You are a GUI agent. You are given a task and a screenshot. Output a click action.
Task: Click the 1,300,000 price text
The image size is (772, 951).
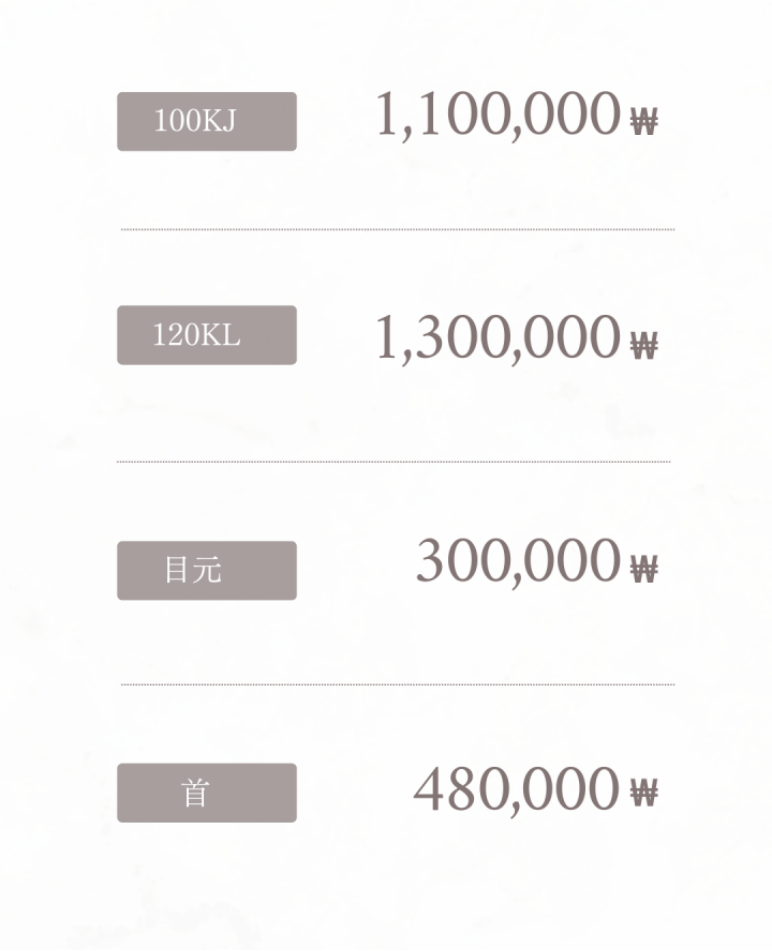coord(498,339)
